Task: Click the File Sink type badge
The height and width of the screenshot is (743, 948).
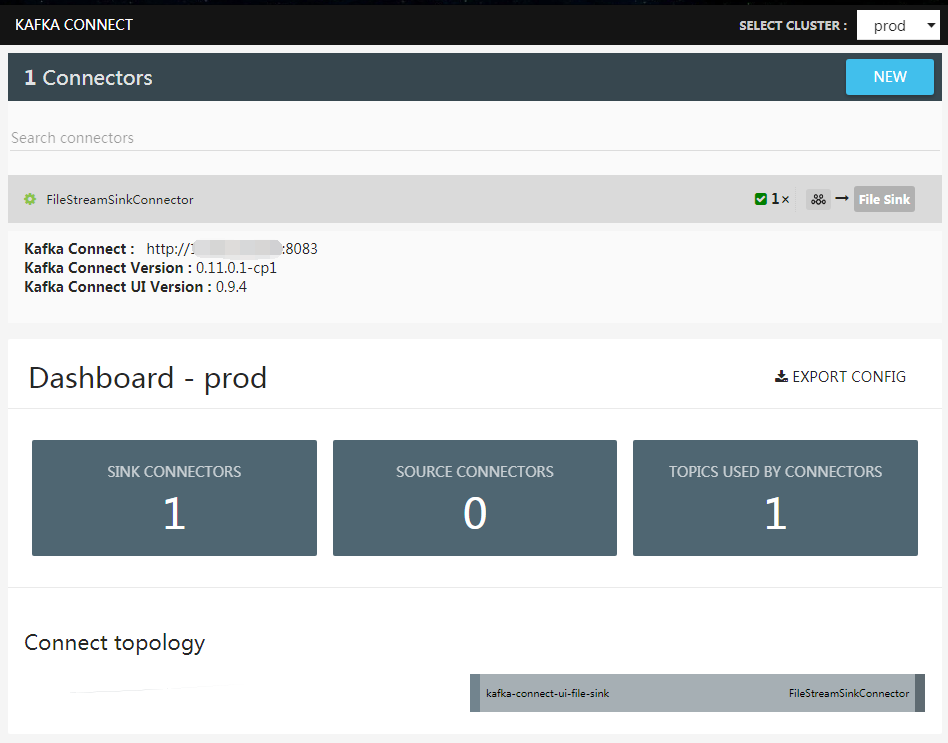Action: click(x=884, y=199)
